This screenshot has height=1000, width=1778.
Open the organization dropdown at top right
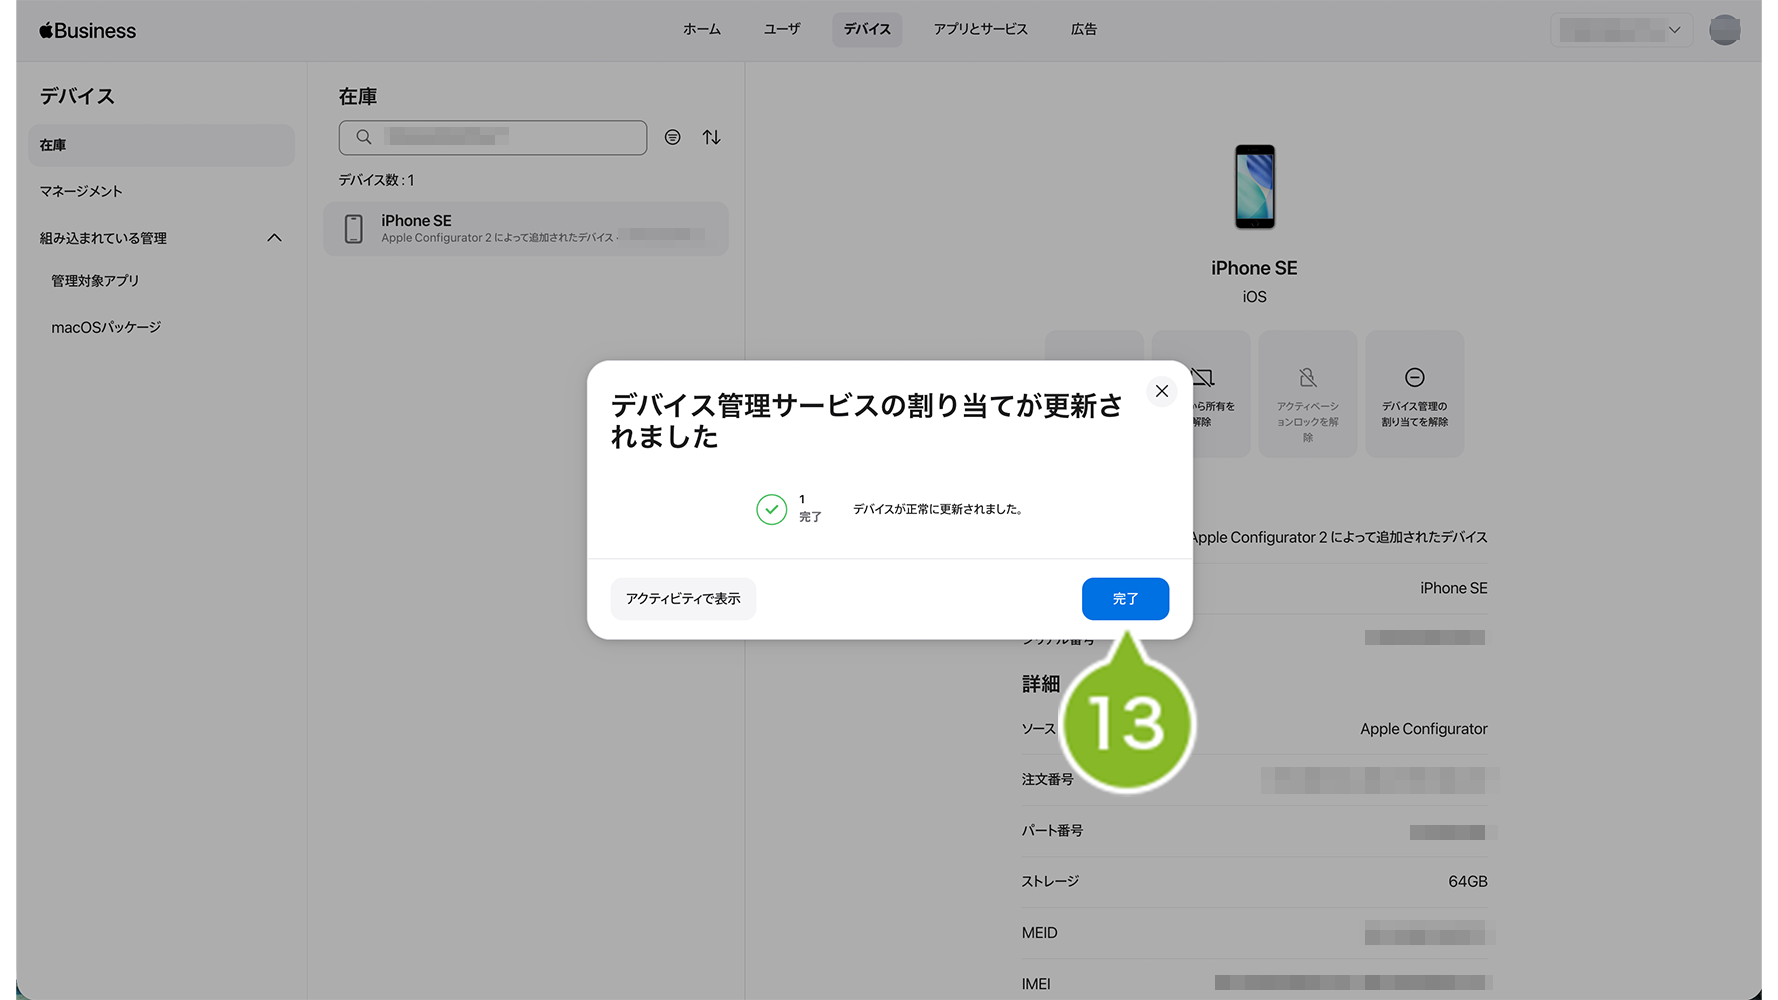1621,30
